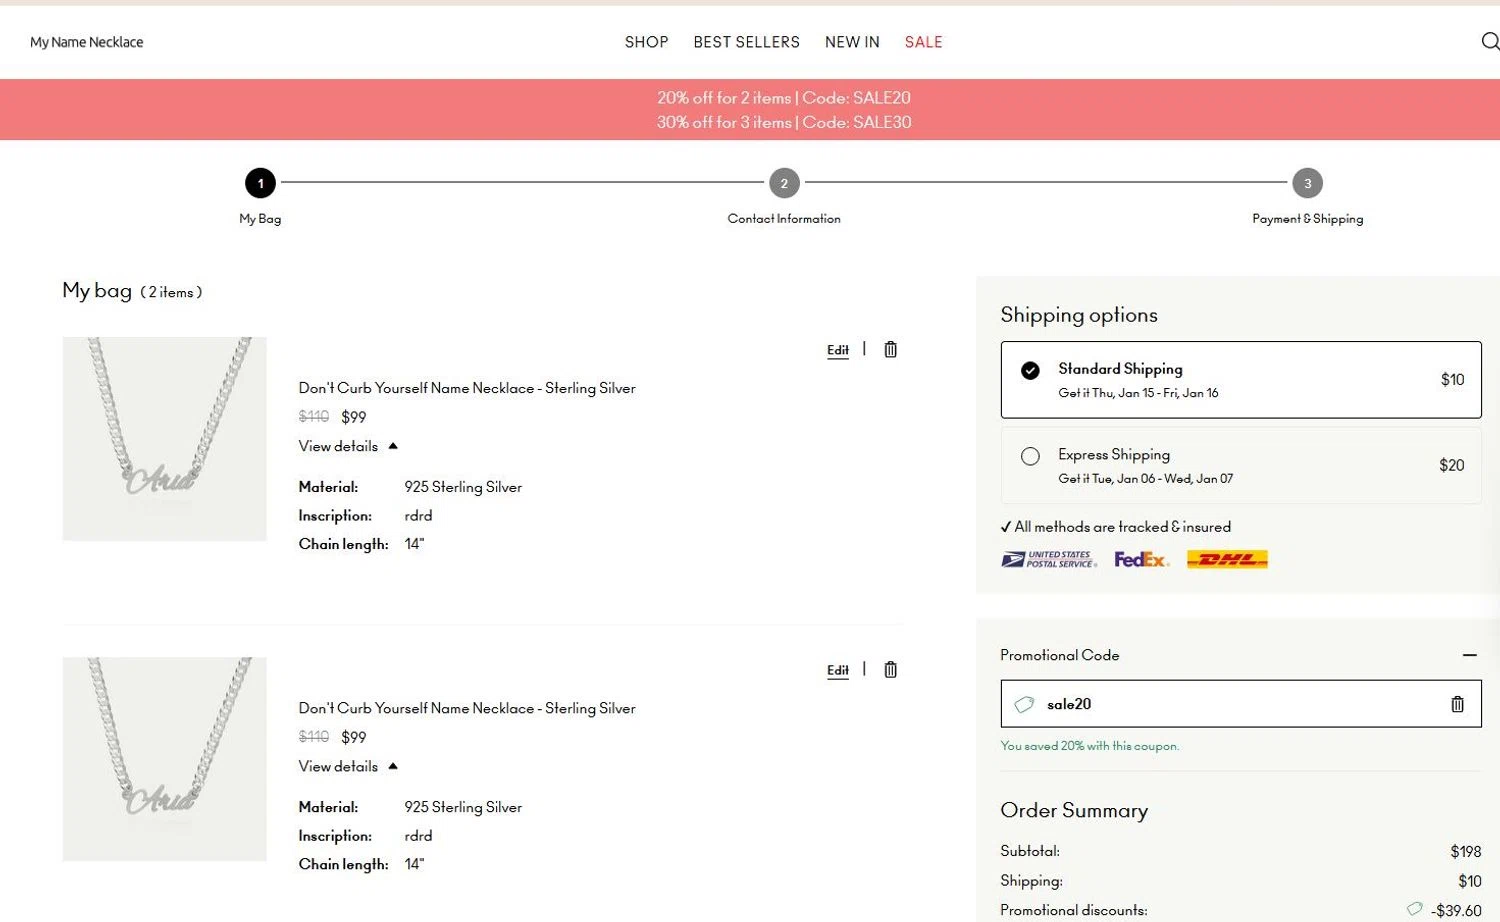1500x922 pixels.
Task: Open first Don't Curb Yourself necklace title
Action: click(467, 388)
